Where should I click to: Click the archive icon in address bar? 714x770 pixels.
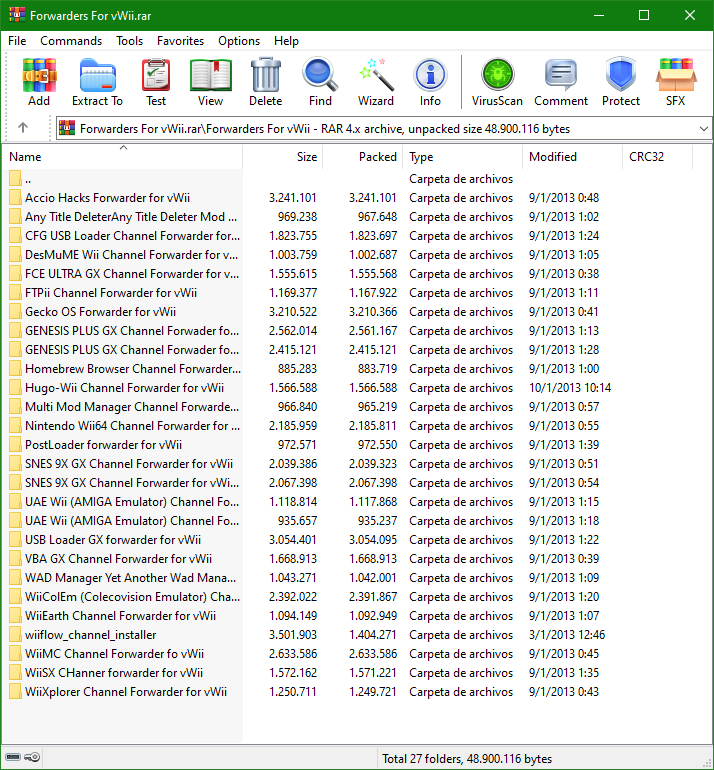67,128
